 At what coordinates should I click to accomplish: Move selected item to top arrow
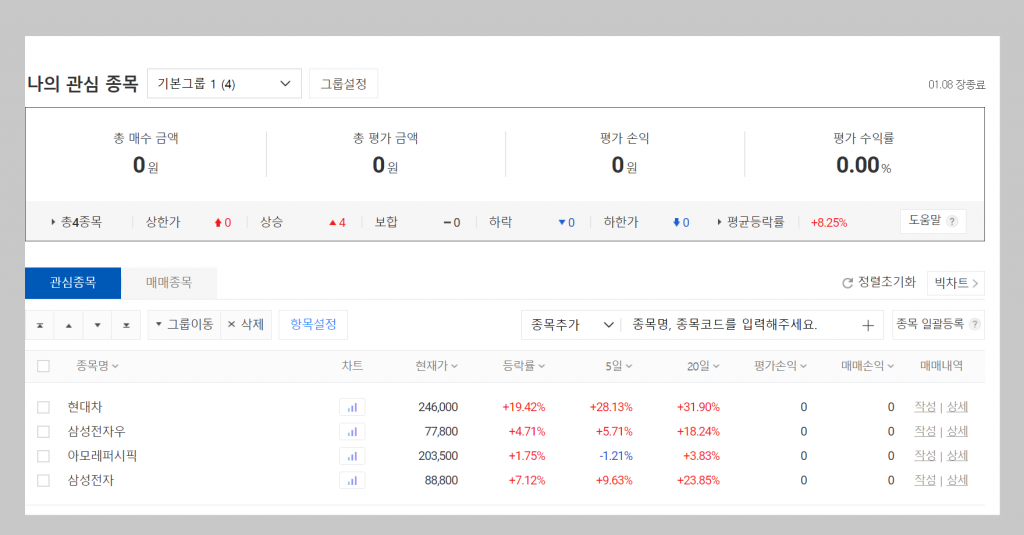(x=40, y=325)
